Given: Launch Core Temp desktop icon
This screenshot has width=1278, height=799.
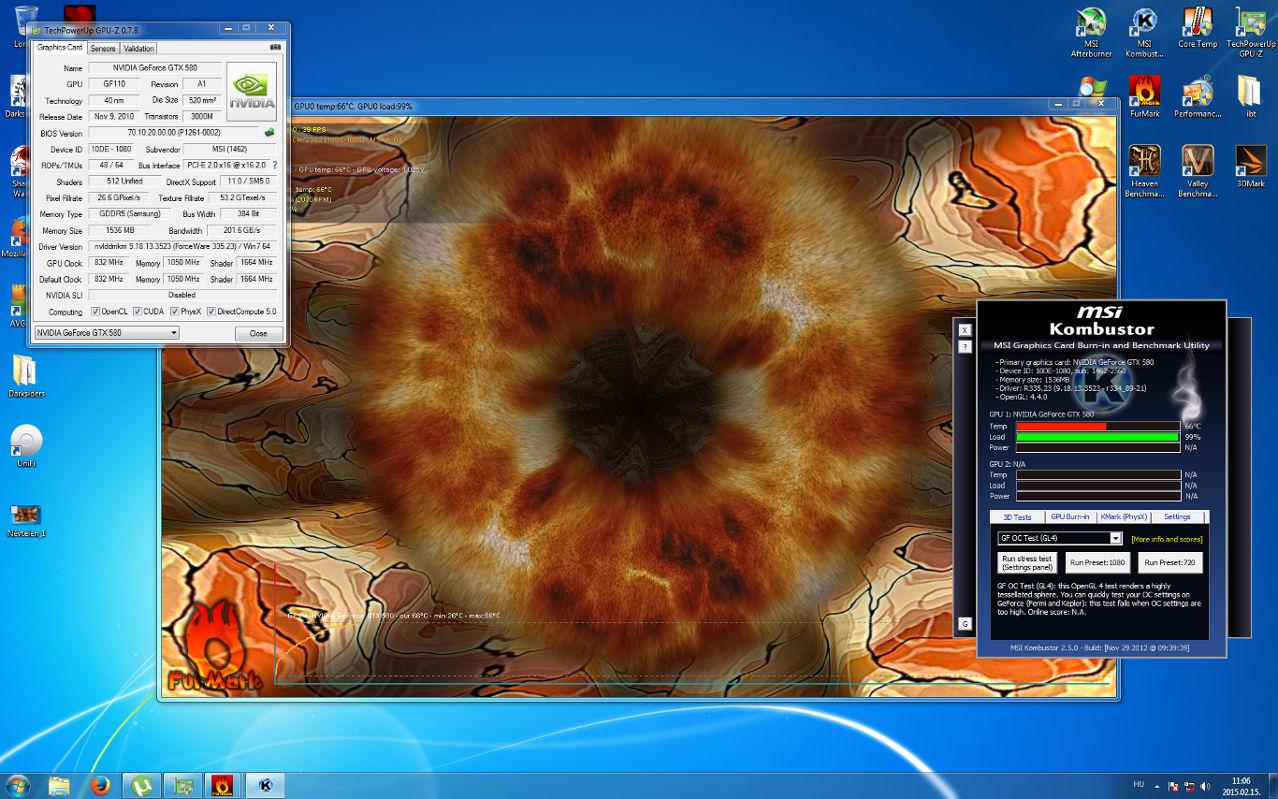Looking at the screenshot, I should click(1197, 28).
